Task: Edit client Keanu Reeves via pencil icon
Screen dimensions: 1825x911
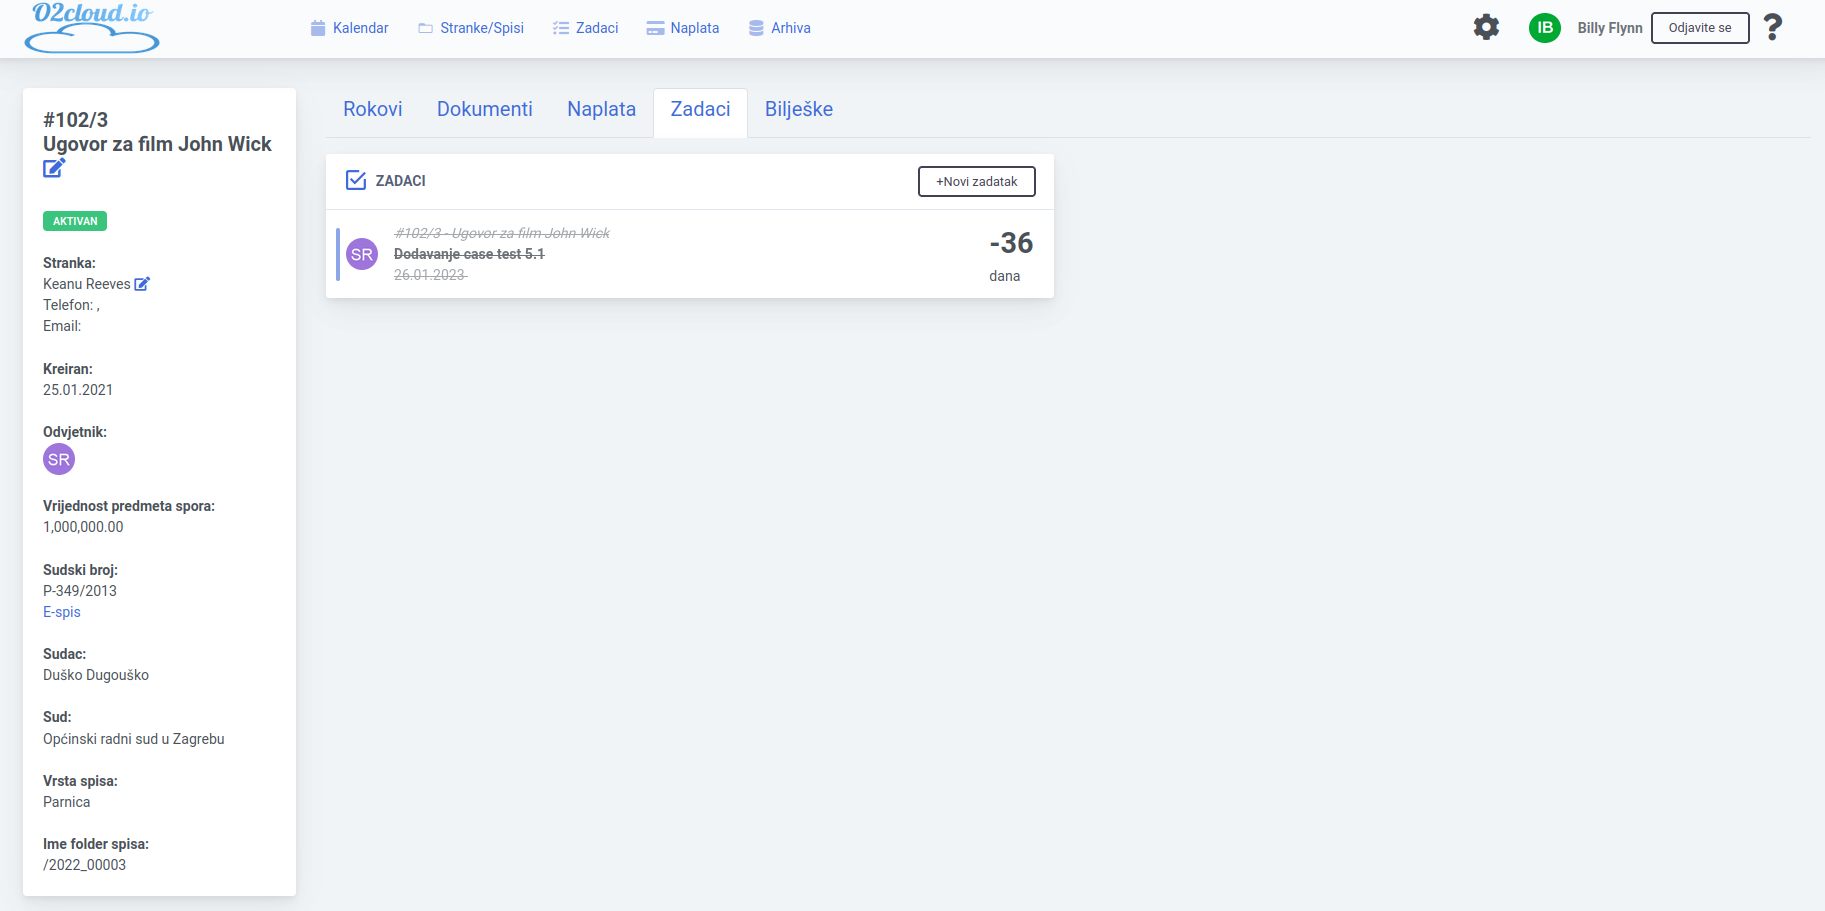Action: 142,284
